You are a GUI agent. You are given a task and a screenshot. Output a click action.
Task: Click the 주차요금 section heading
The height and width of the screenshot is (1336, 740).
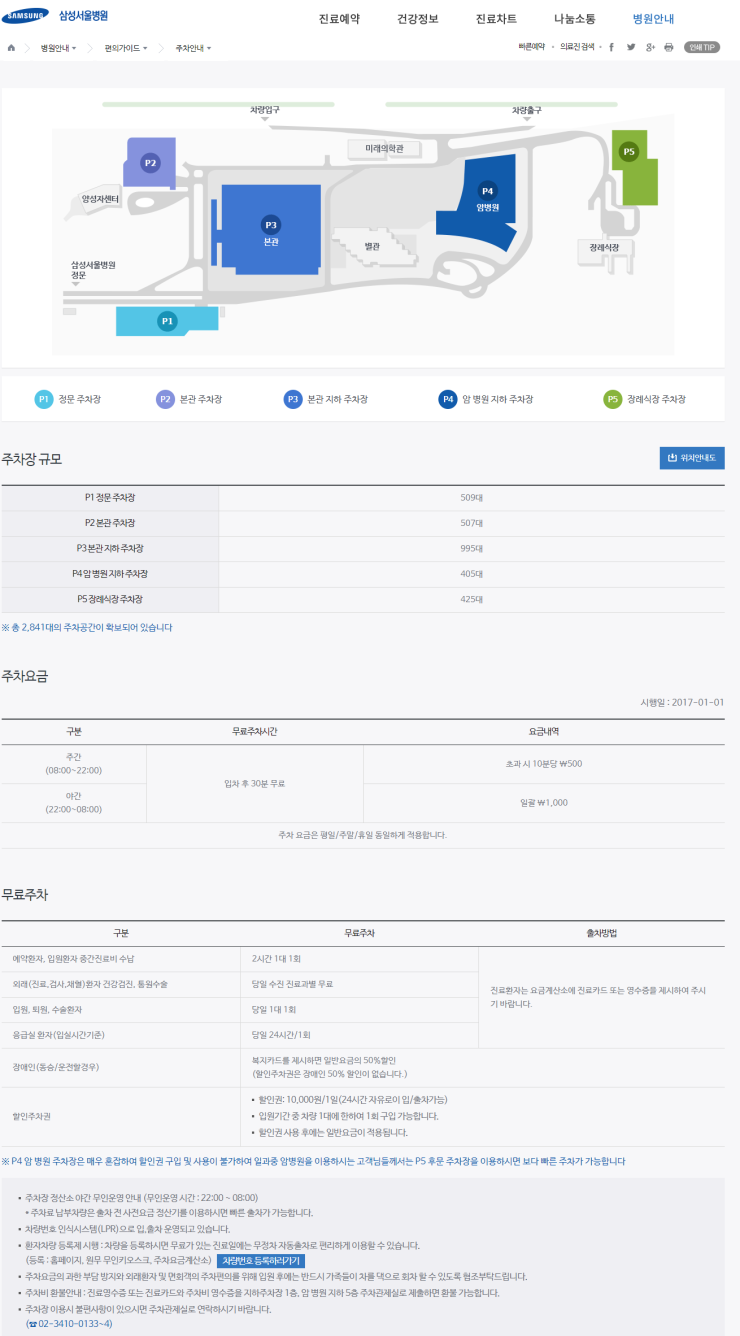(x=25, y=676)
